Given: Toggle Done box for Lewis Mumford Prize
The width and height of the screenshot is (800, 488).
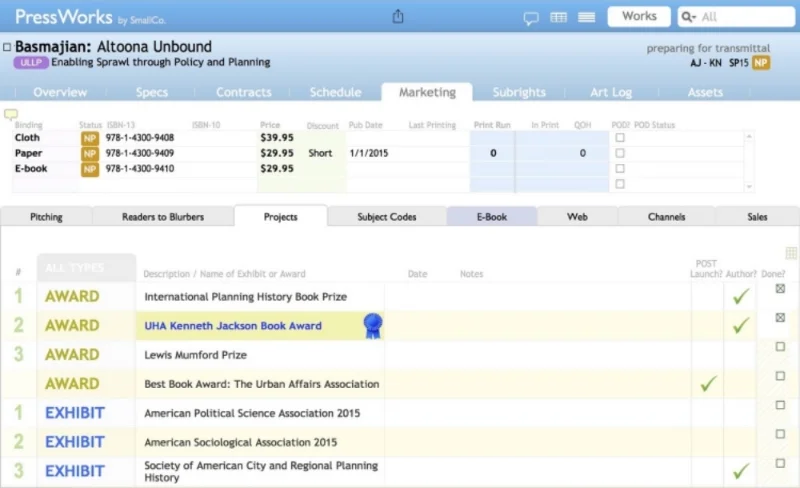Looking at the screenshot, I should [780, 347].
